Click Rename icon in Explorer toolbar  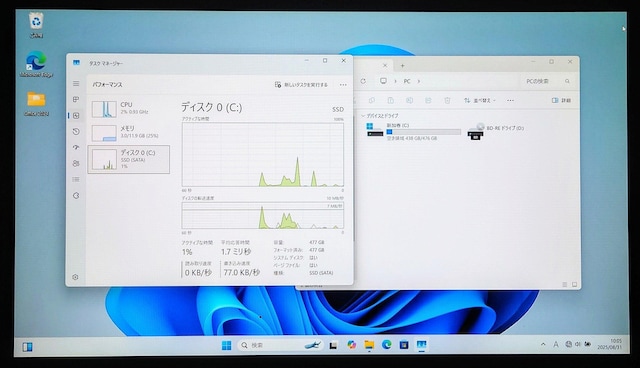pyautogui.click(x=409, y=100)
